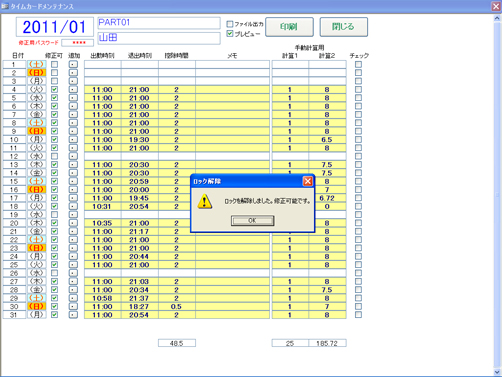
Task: Click the 印刷 print button
Action: tap(289, 27)
